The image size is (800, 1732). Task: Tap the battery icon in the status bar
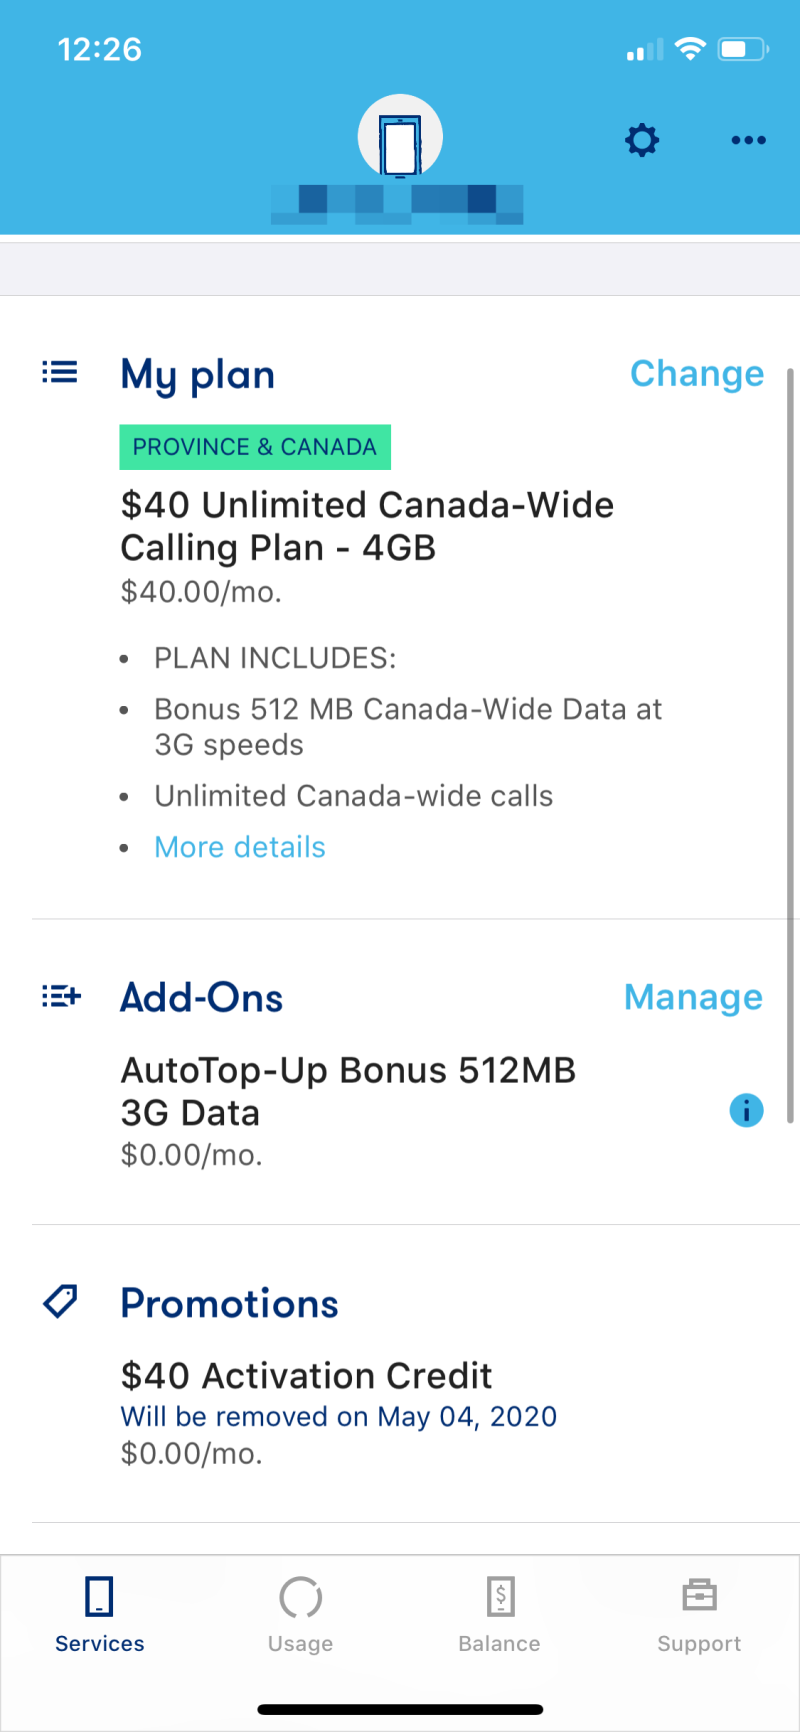pos(743,49)
